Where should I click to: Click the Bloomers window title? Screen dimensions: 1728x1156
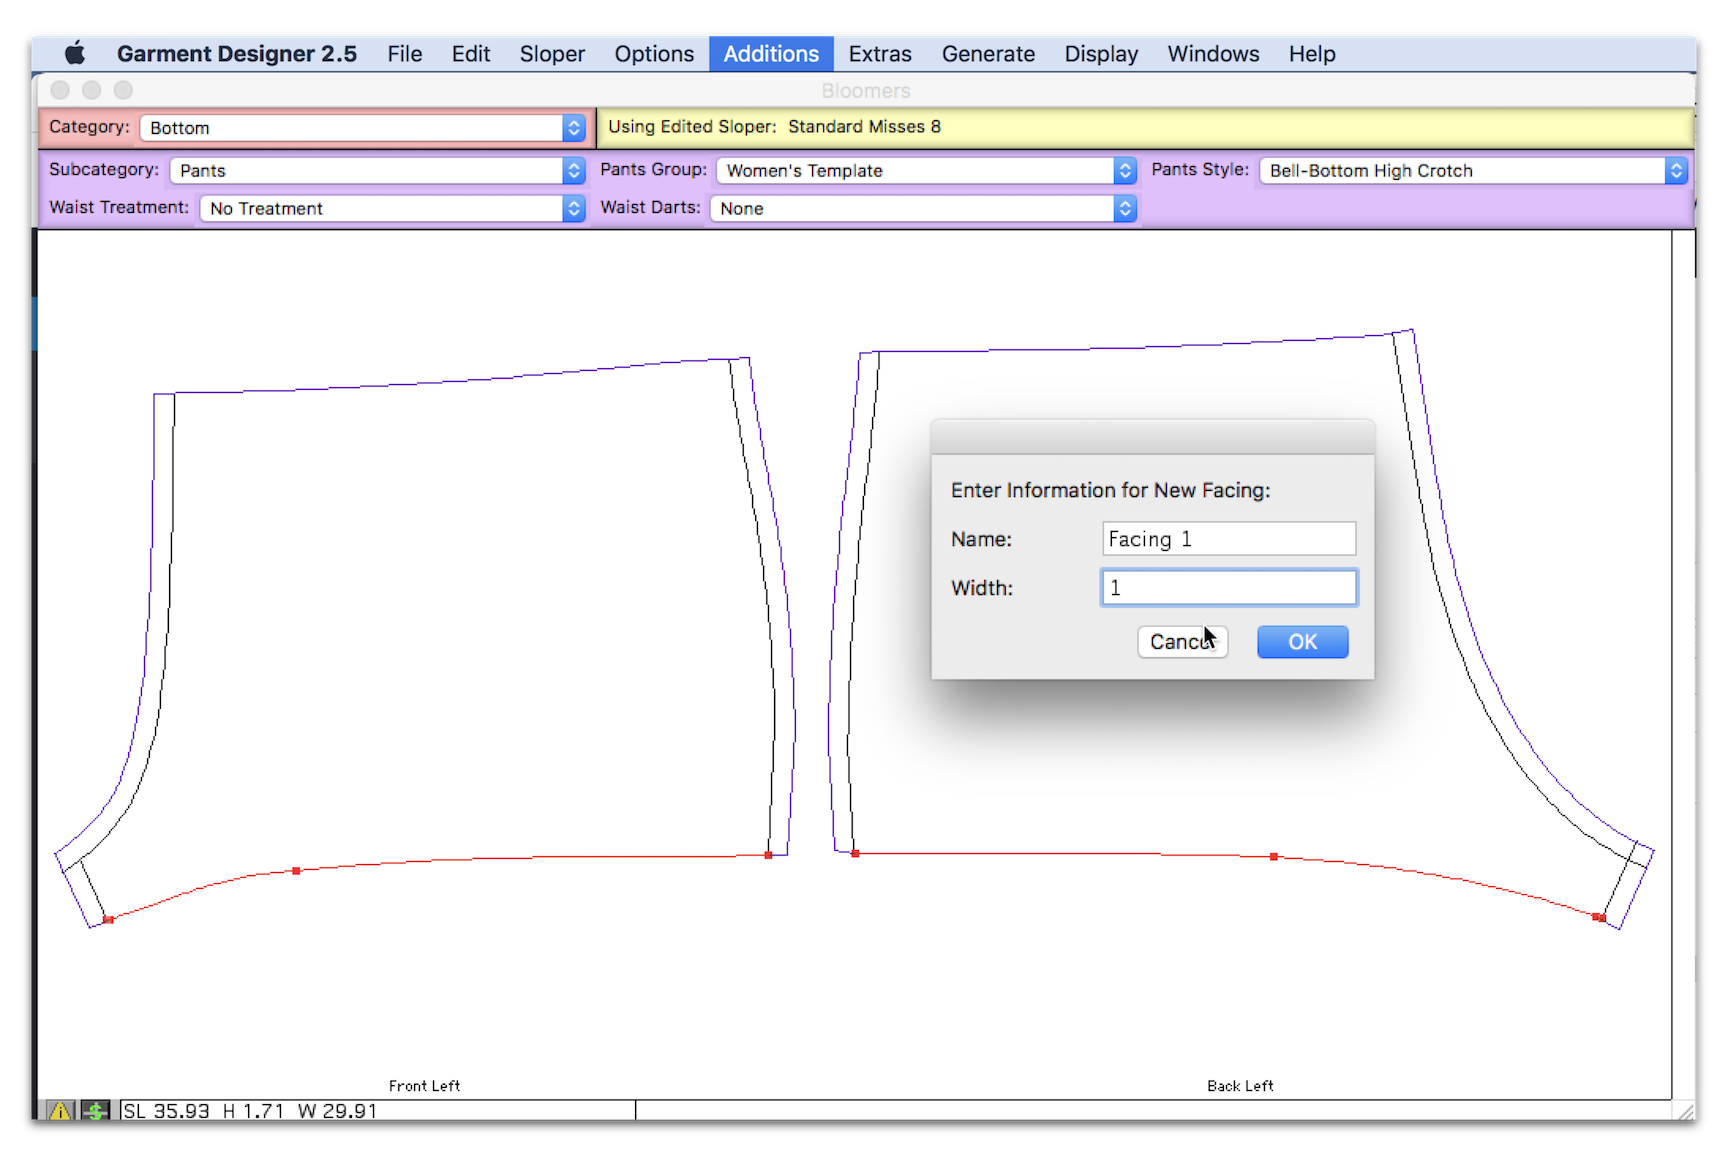coord(866,91)
